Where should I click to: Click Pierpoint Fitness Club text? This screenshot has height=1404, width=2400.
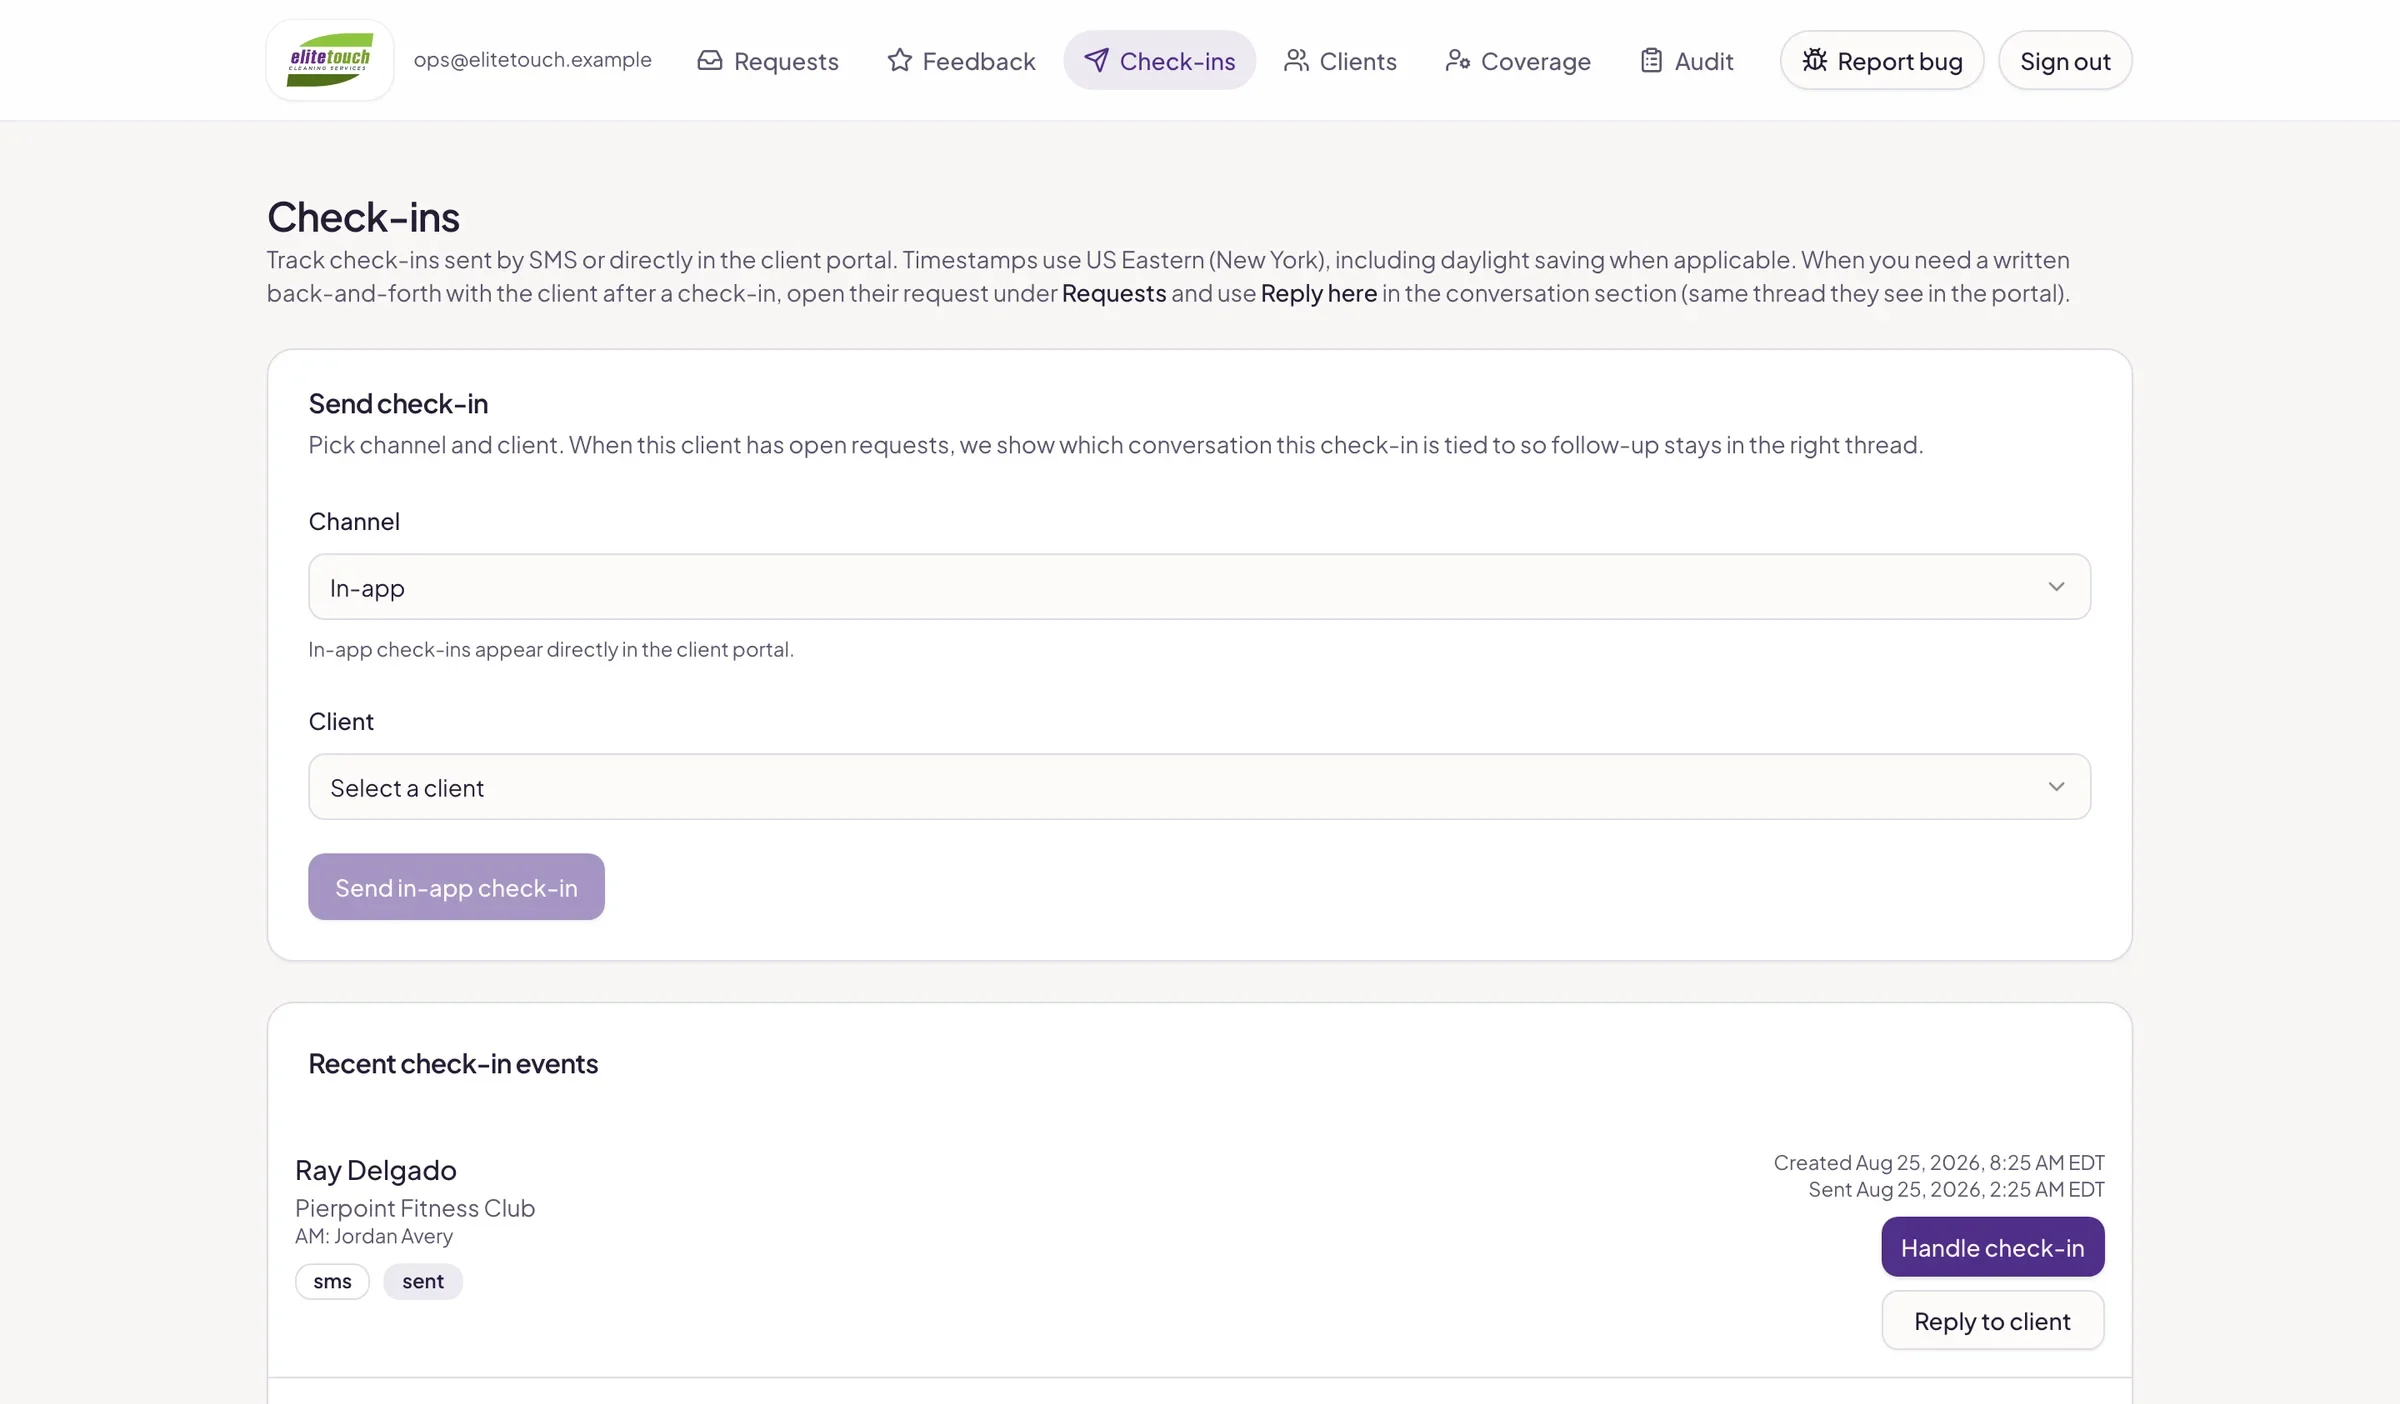point(415,1208)
